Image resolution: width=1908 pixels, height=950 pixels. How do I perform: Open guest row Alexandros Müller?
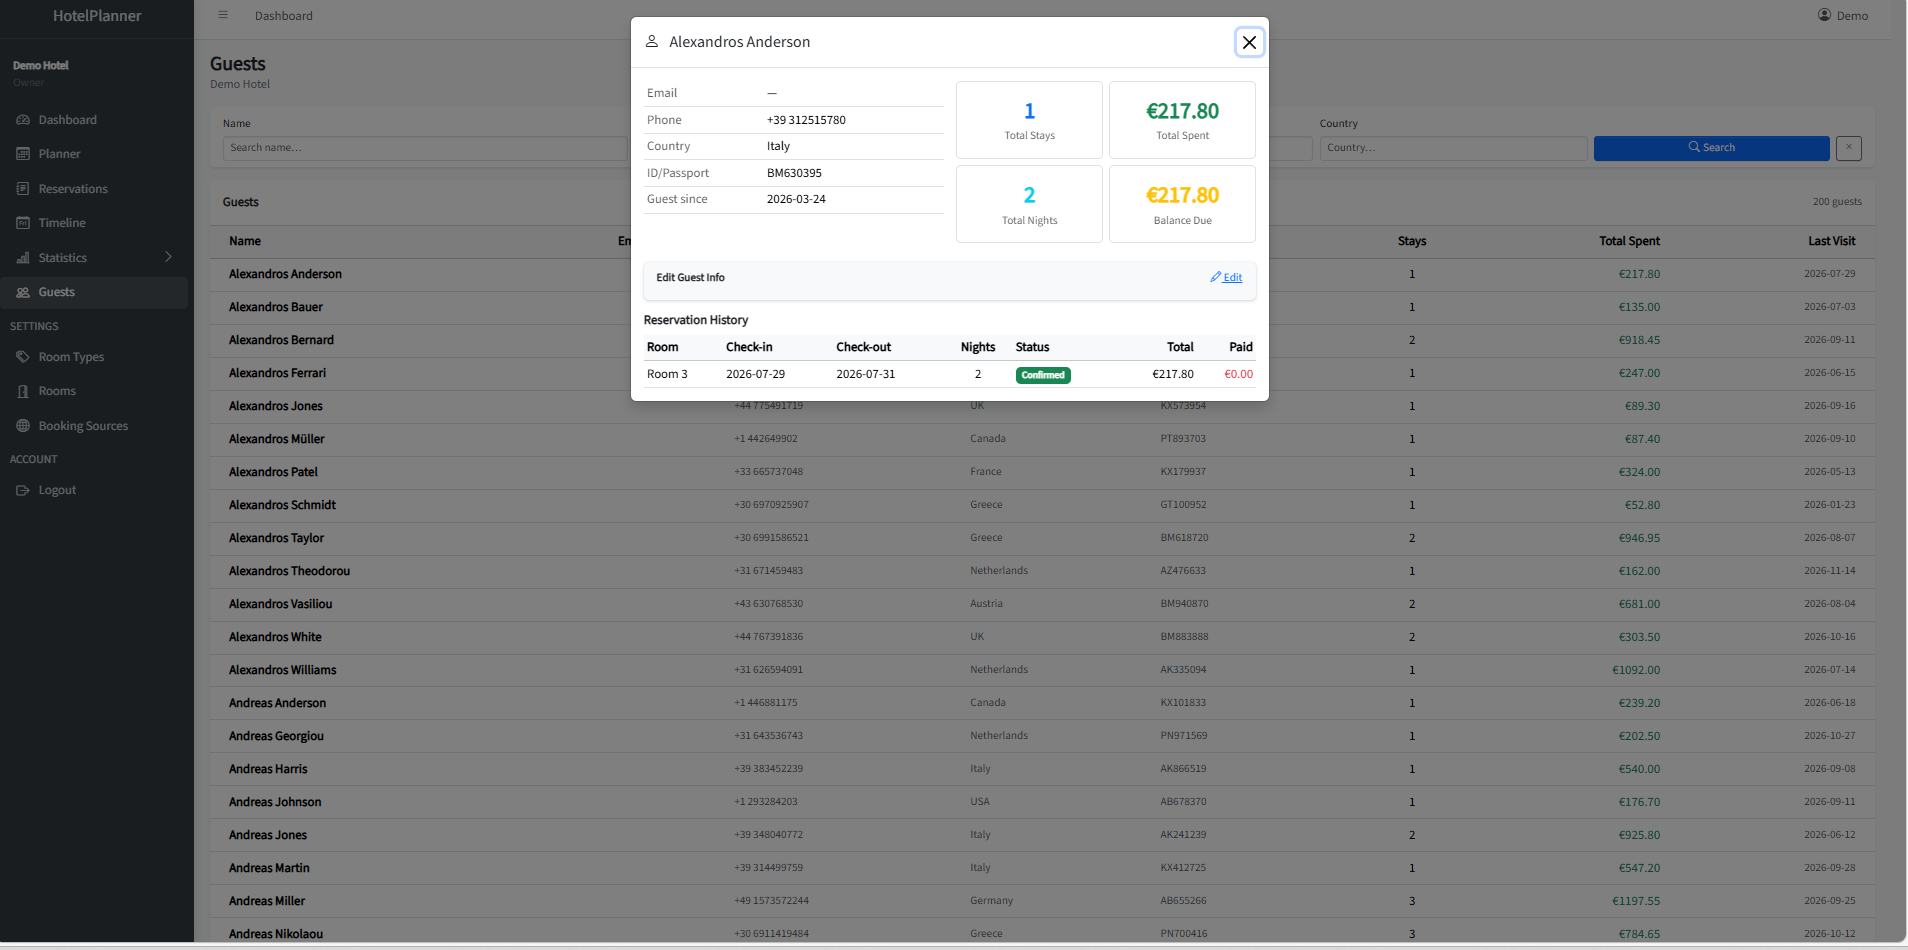click(x=1042, y=439)
